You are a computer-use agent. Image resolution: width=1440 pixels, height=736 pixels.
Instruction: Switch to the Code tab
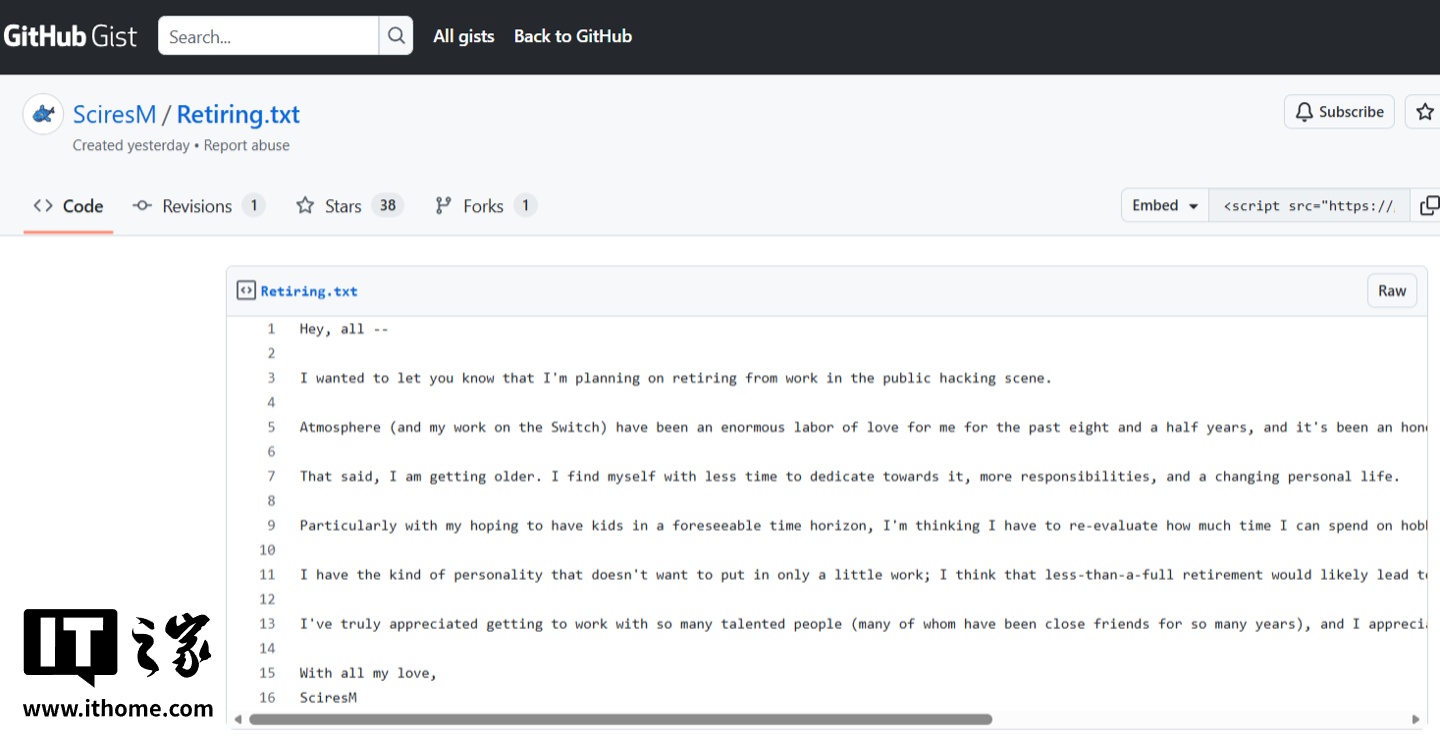pyautogui.click(x=68, y=206)
